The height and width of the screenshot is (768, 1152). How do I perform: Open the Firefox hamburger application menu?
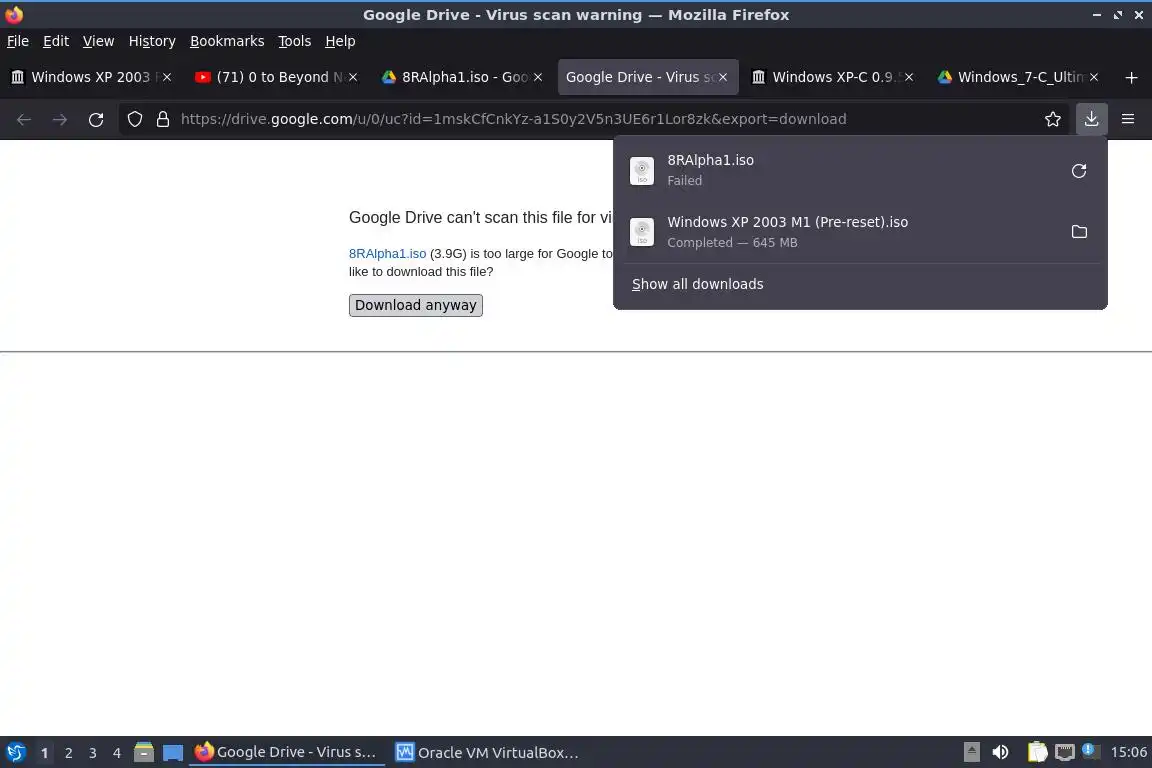click(1128, 119)
